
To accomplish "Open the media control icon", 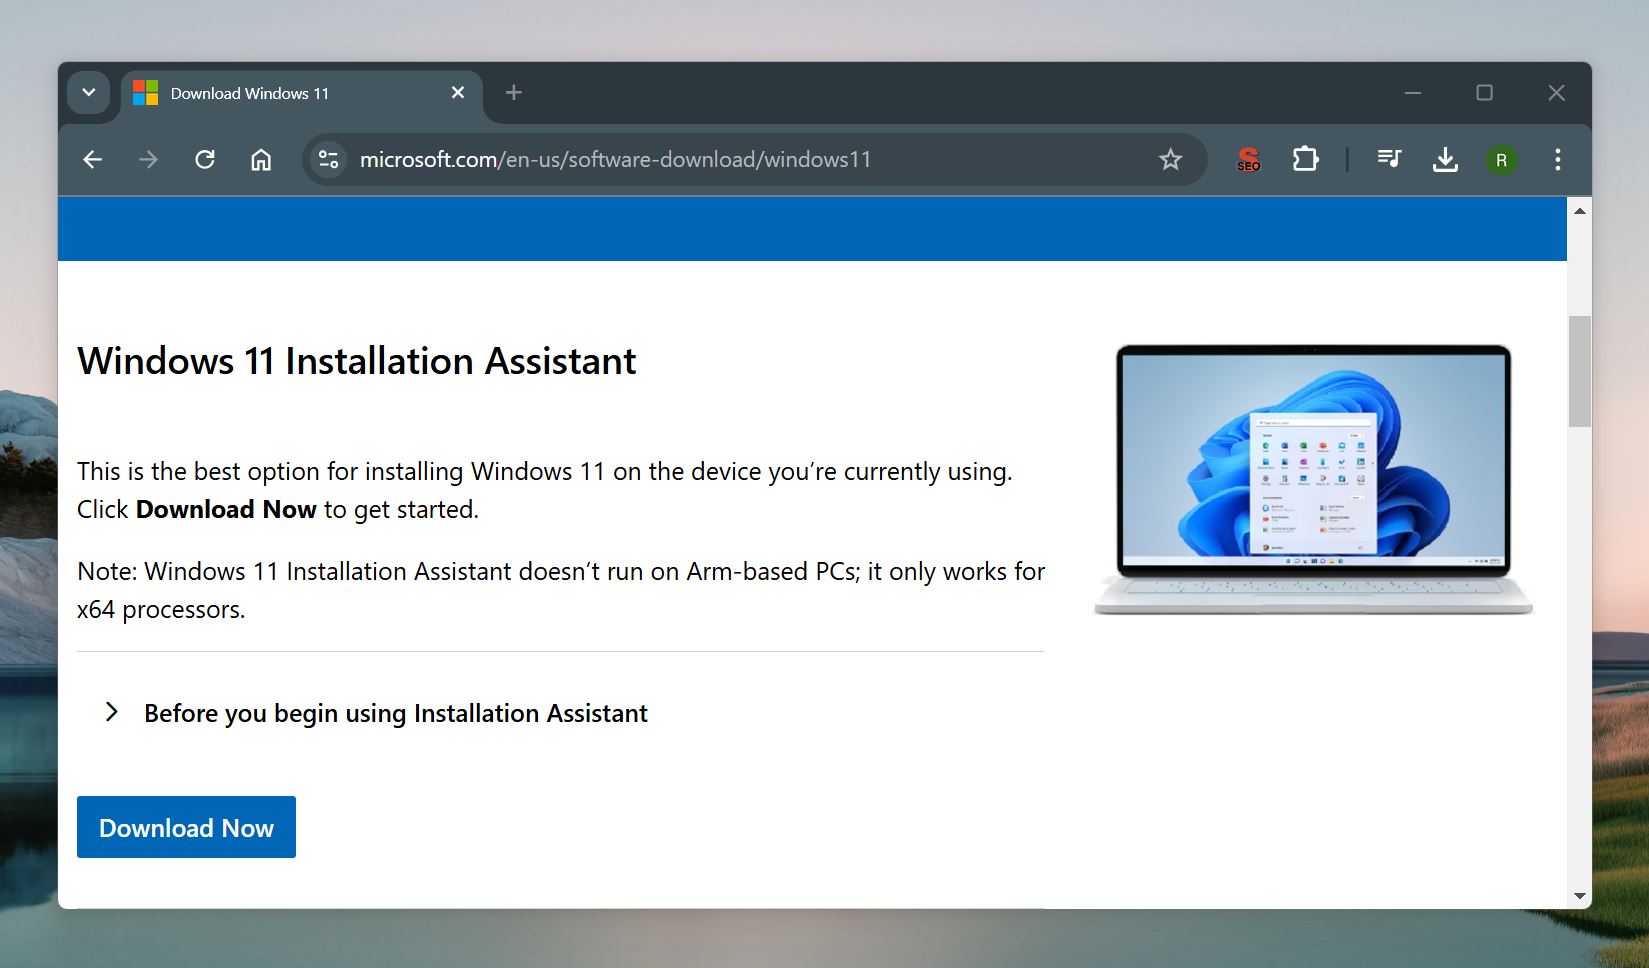I will pyautogui.click(x=1389, y=160).
